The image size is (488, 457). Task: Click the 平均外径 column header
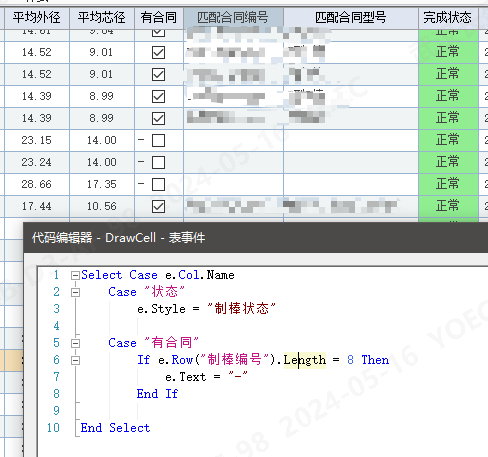37,18
